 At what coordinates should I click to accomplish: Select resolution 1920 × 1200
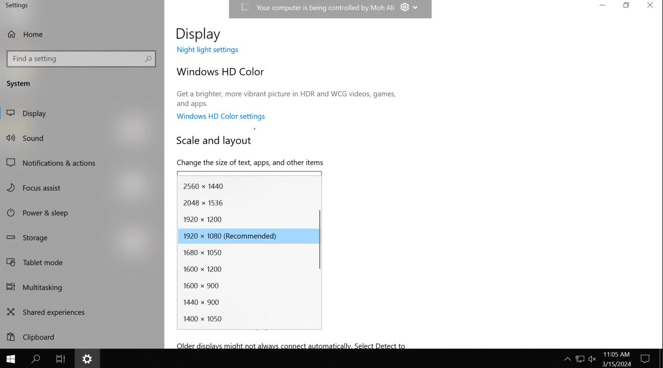[249, 219]
